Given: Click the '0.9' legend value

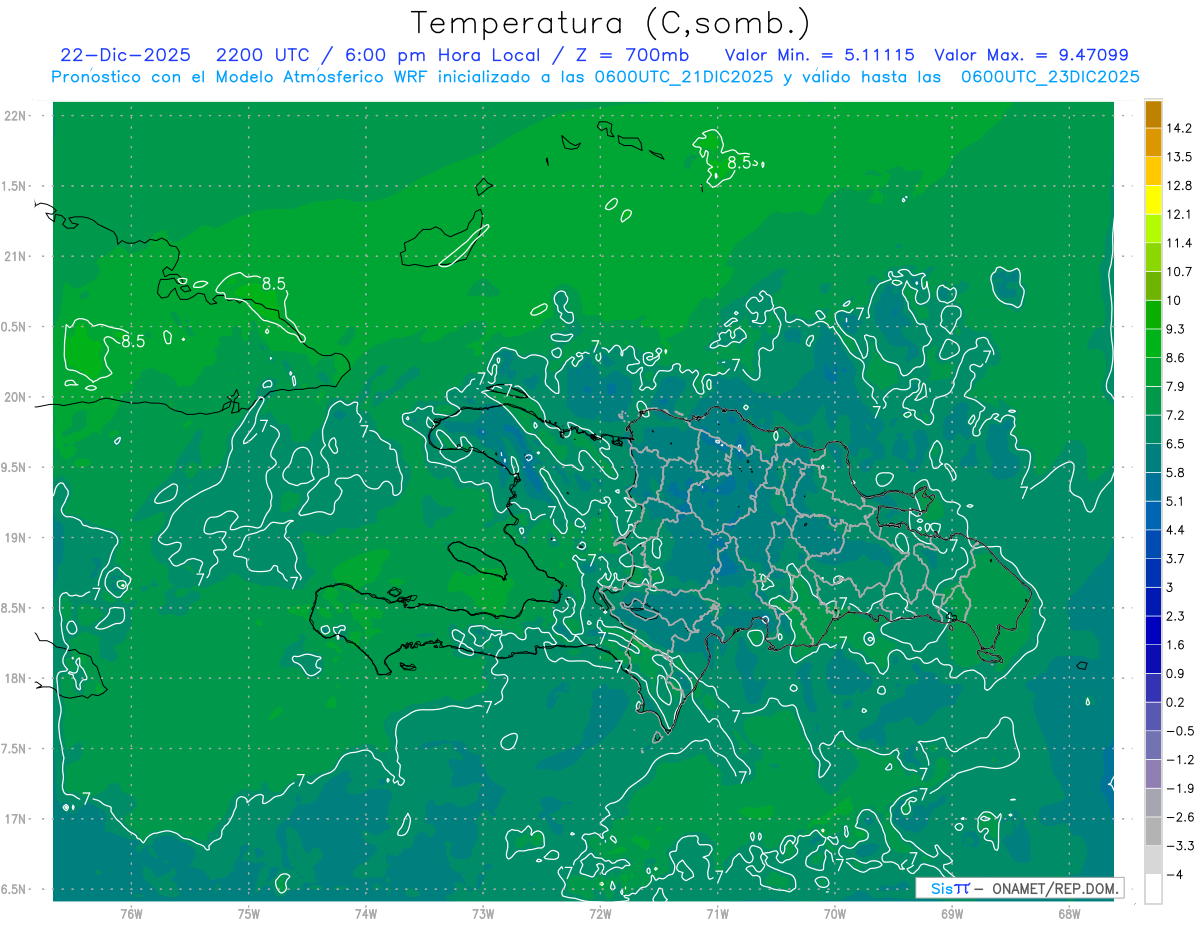Looking at the screenshot, I should (1176, 674).
